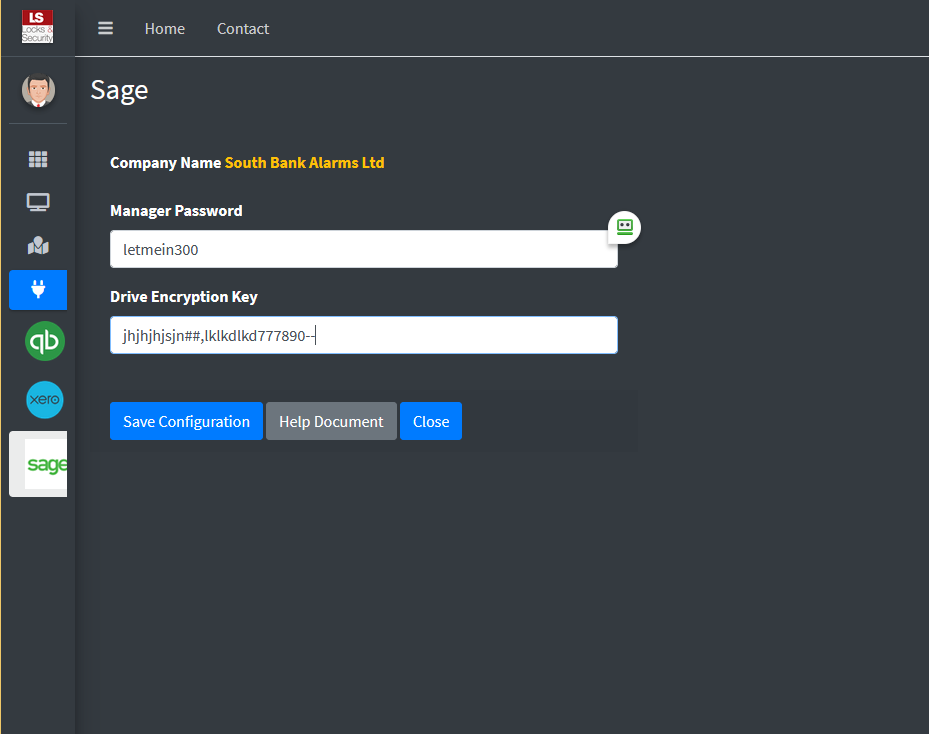Select the monitor icon in sidebar
The width and height of the screenshot is (929, 734).
coord(38,203)
